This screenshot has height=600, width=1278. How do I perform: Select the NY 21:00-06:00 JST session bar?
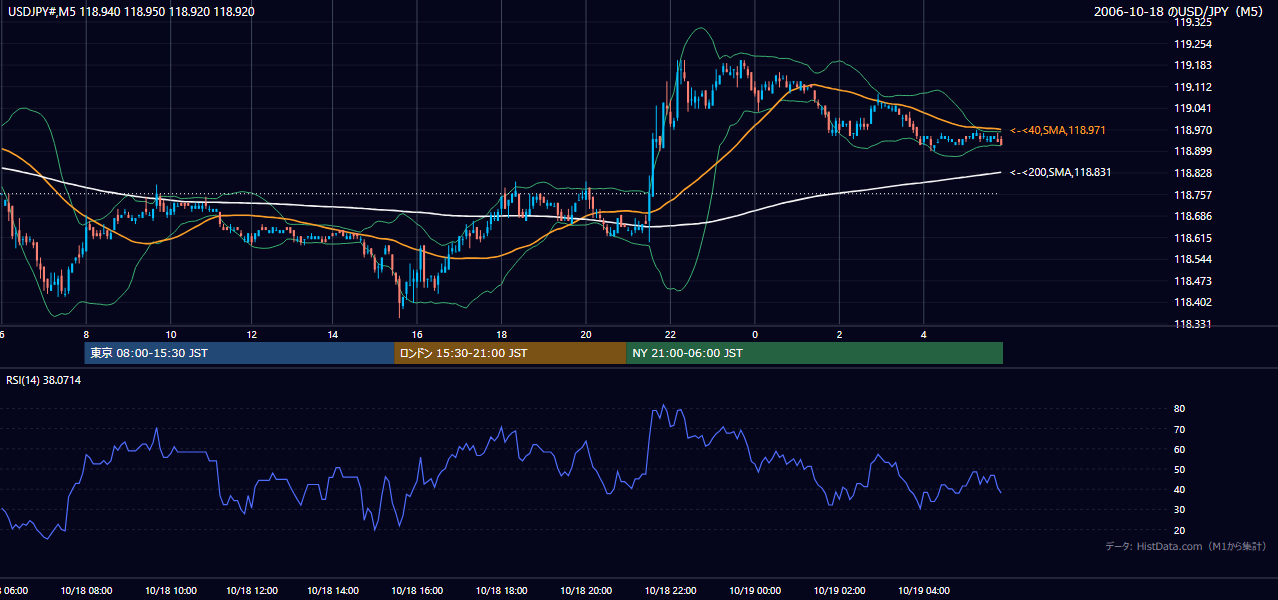coord(814,353)
